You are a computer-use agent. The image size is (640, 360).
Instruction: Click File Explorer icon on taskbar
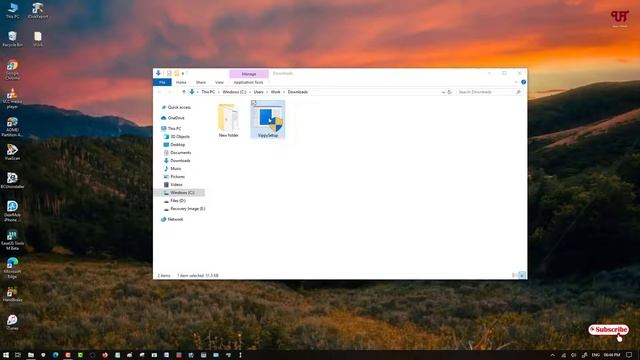[31, 355]
